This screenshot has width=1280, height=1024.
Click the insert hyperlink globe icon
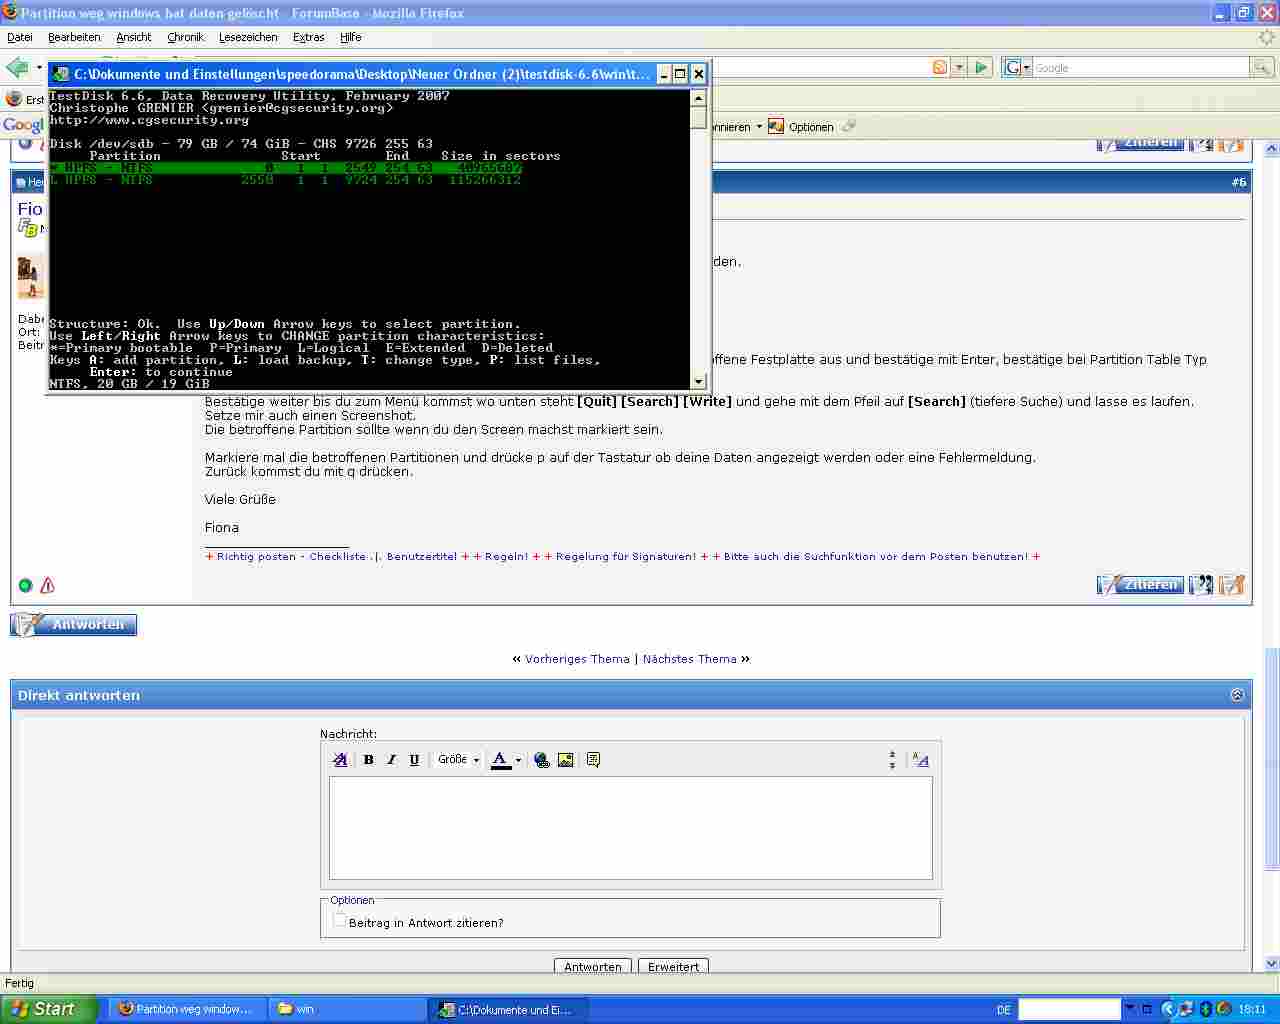pos(542,760)
